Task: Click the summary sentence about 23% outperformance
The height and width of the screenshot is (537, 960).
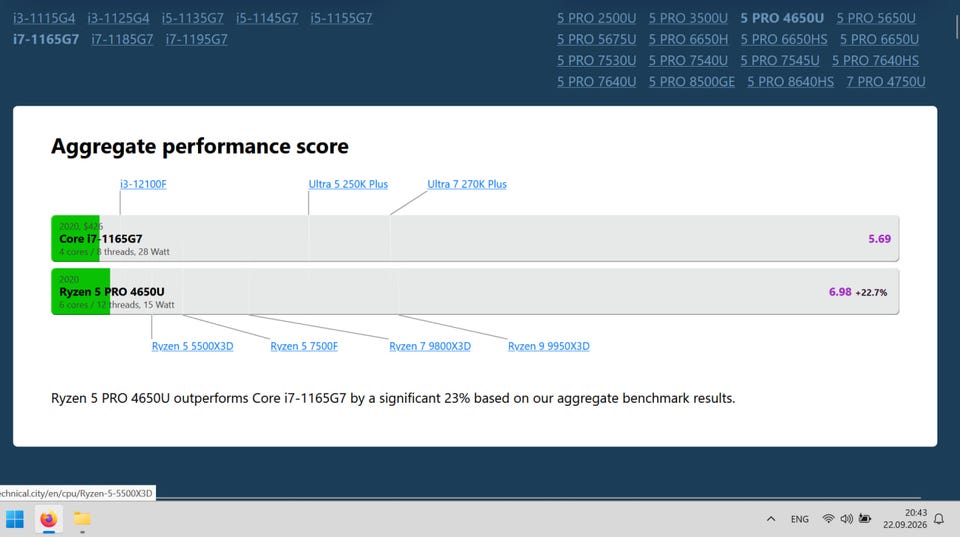Action: click(x=393, y=398)
